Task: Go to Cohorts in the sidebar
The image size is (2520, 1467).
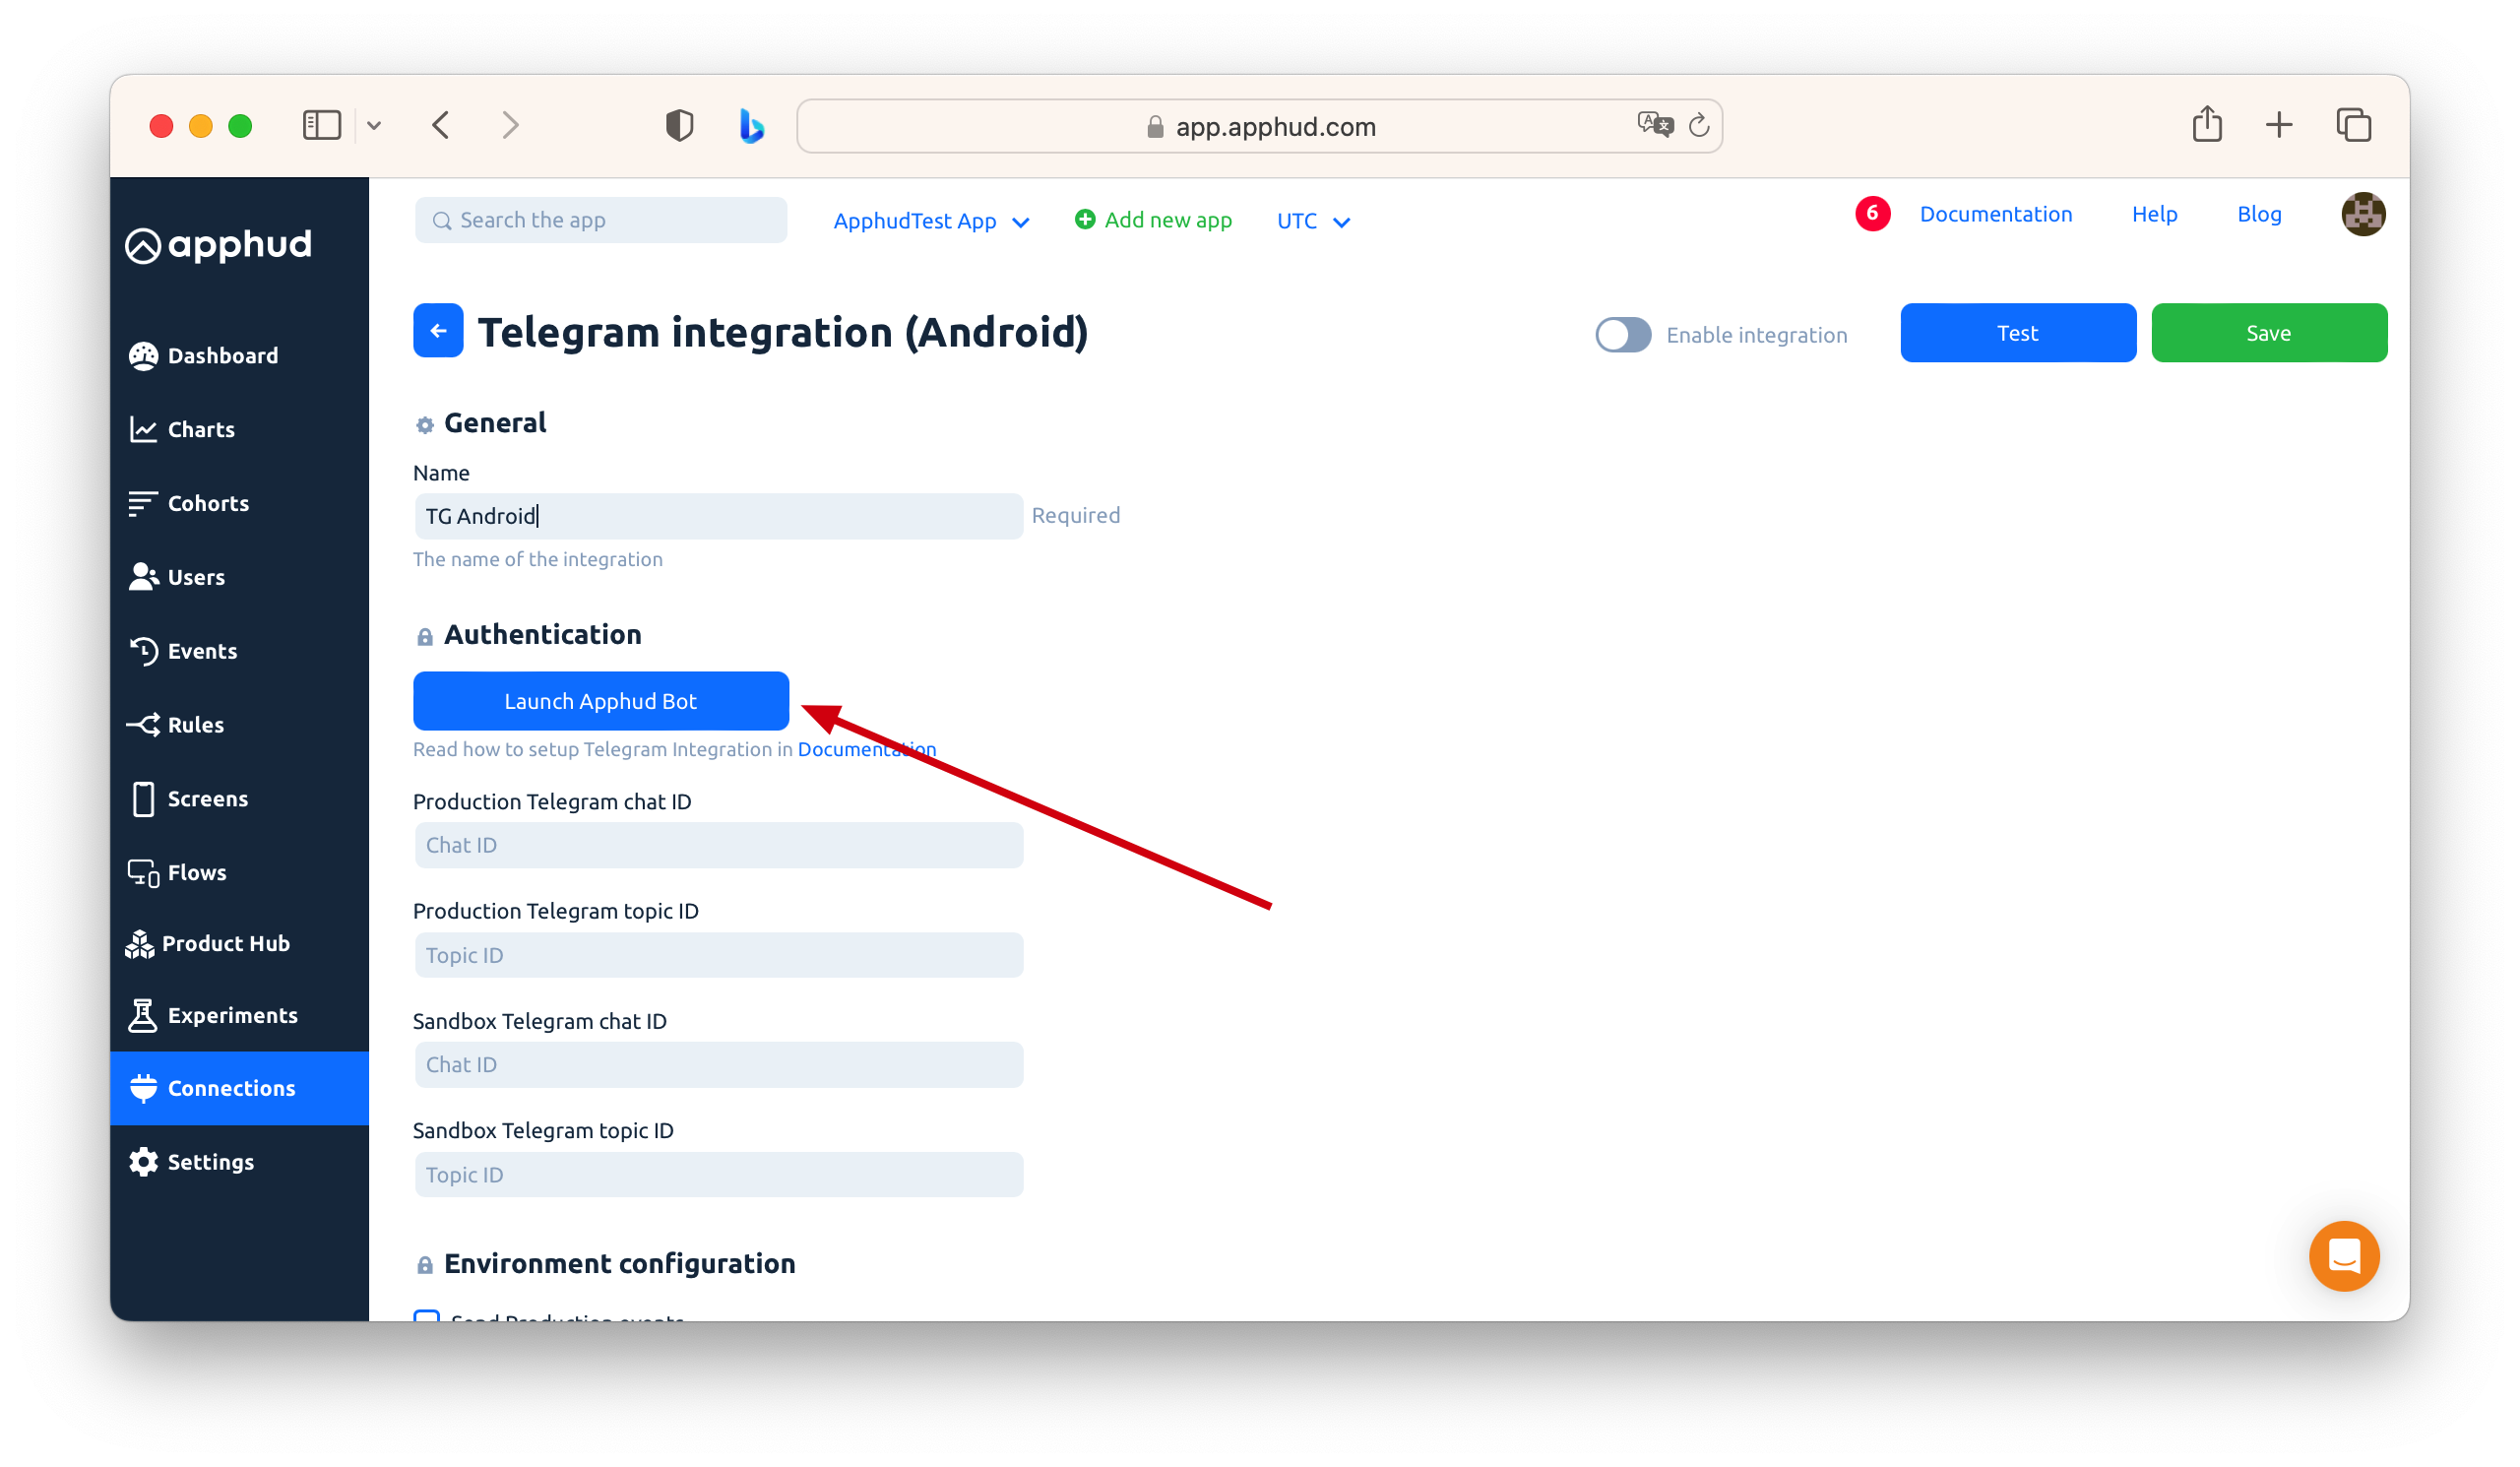Action: click(189, 503)
